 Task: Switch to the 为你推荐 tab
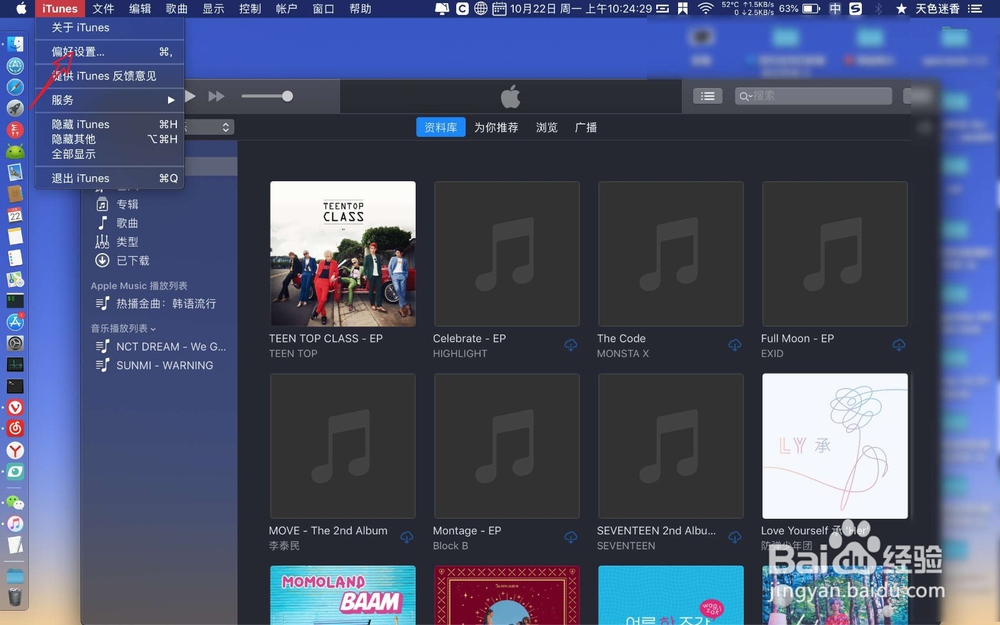click(495, 127)
